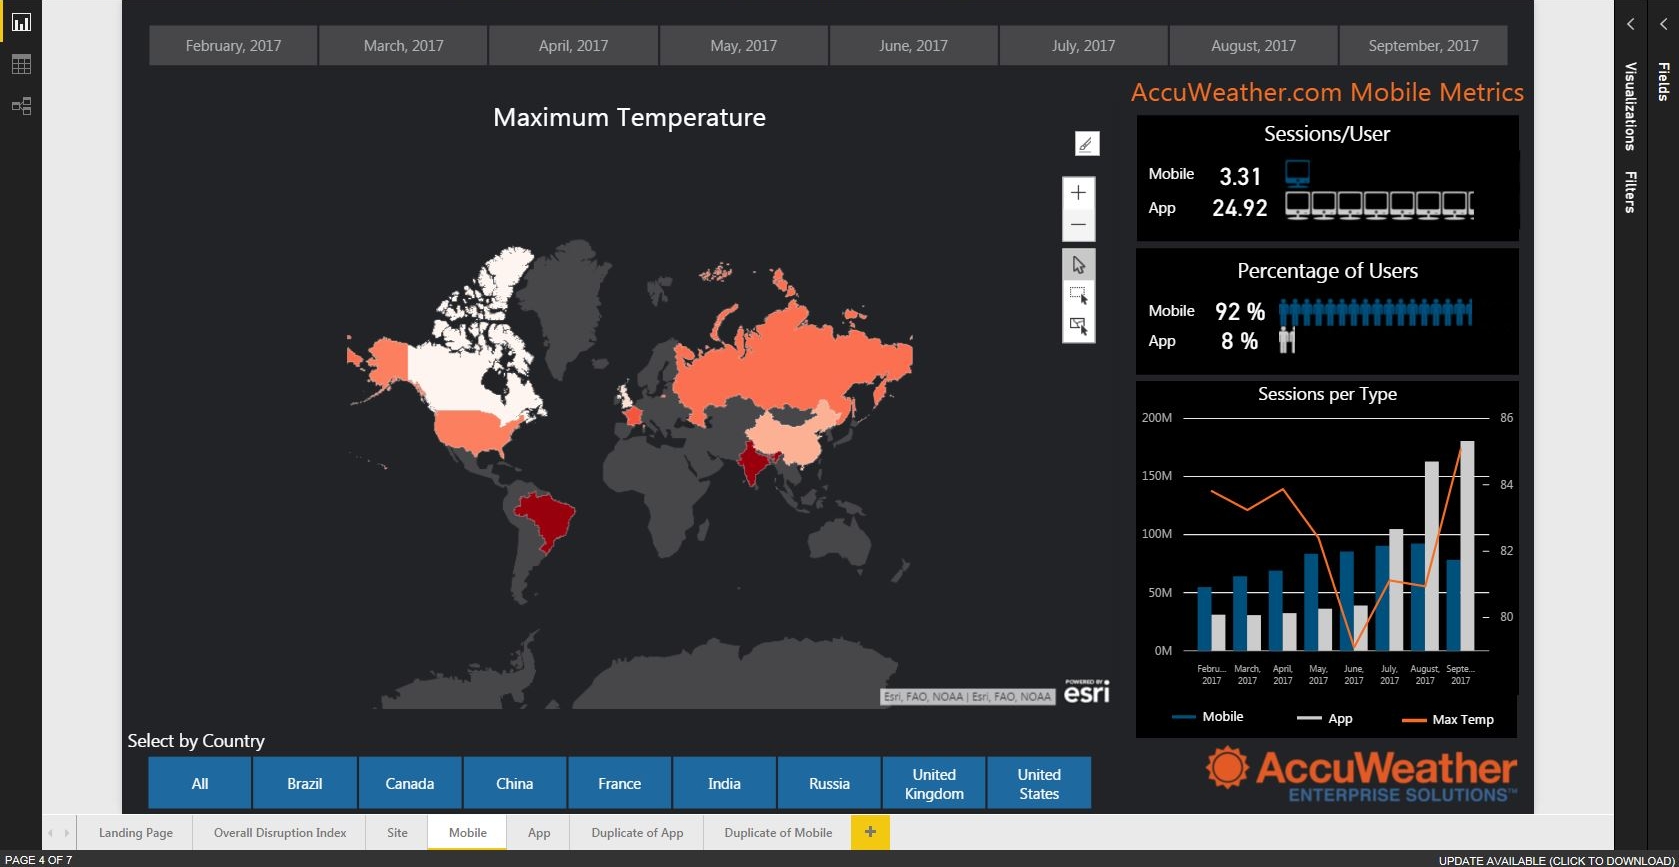Viewport: 1679px width, 867px height.
Task: Choose India in country selector
Action: (x=725, y=783)
